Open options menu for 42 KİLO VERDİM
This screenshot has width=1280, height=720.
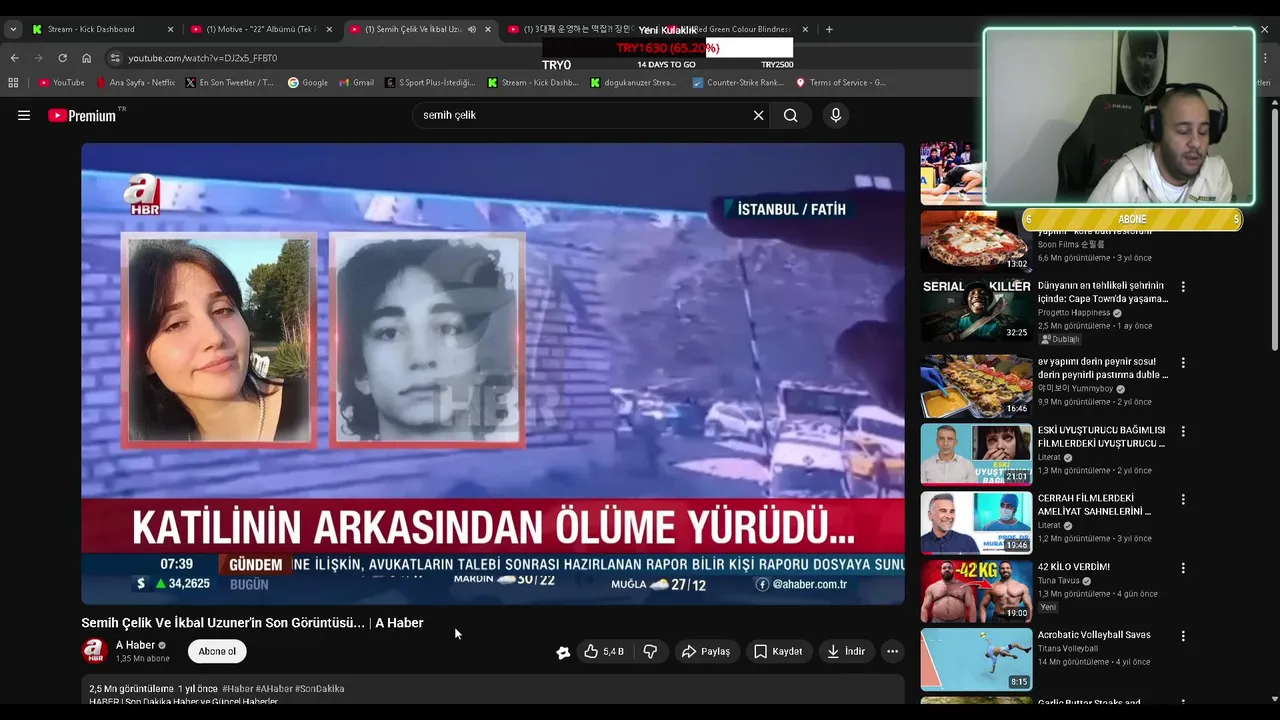1183,567
